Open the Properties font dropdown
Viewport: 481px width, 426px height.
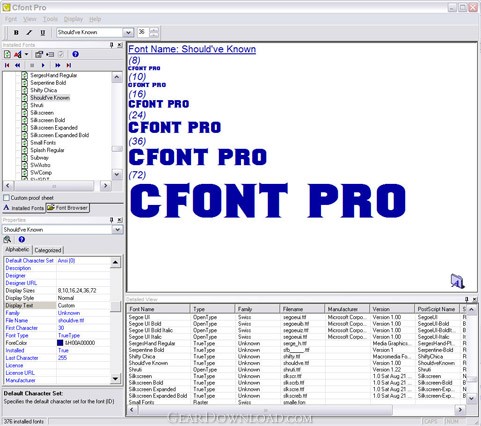click(x=117, y=230)
